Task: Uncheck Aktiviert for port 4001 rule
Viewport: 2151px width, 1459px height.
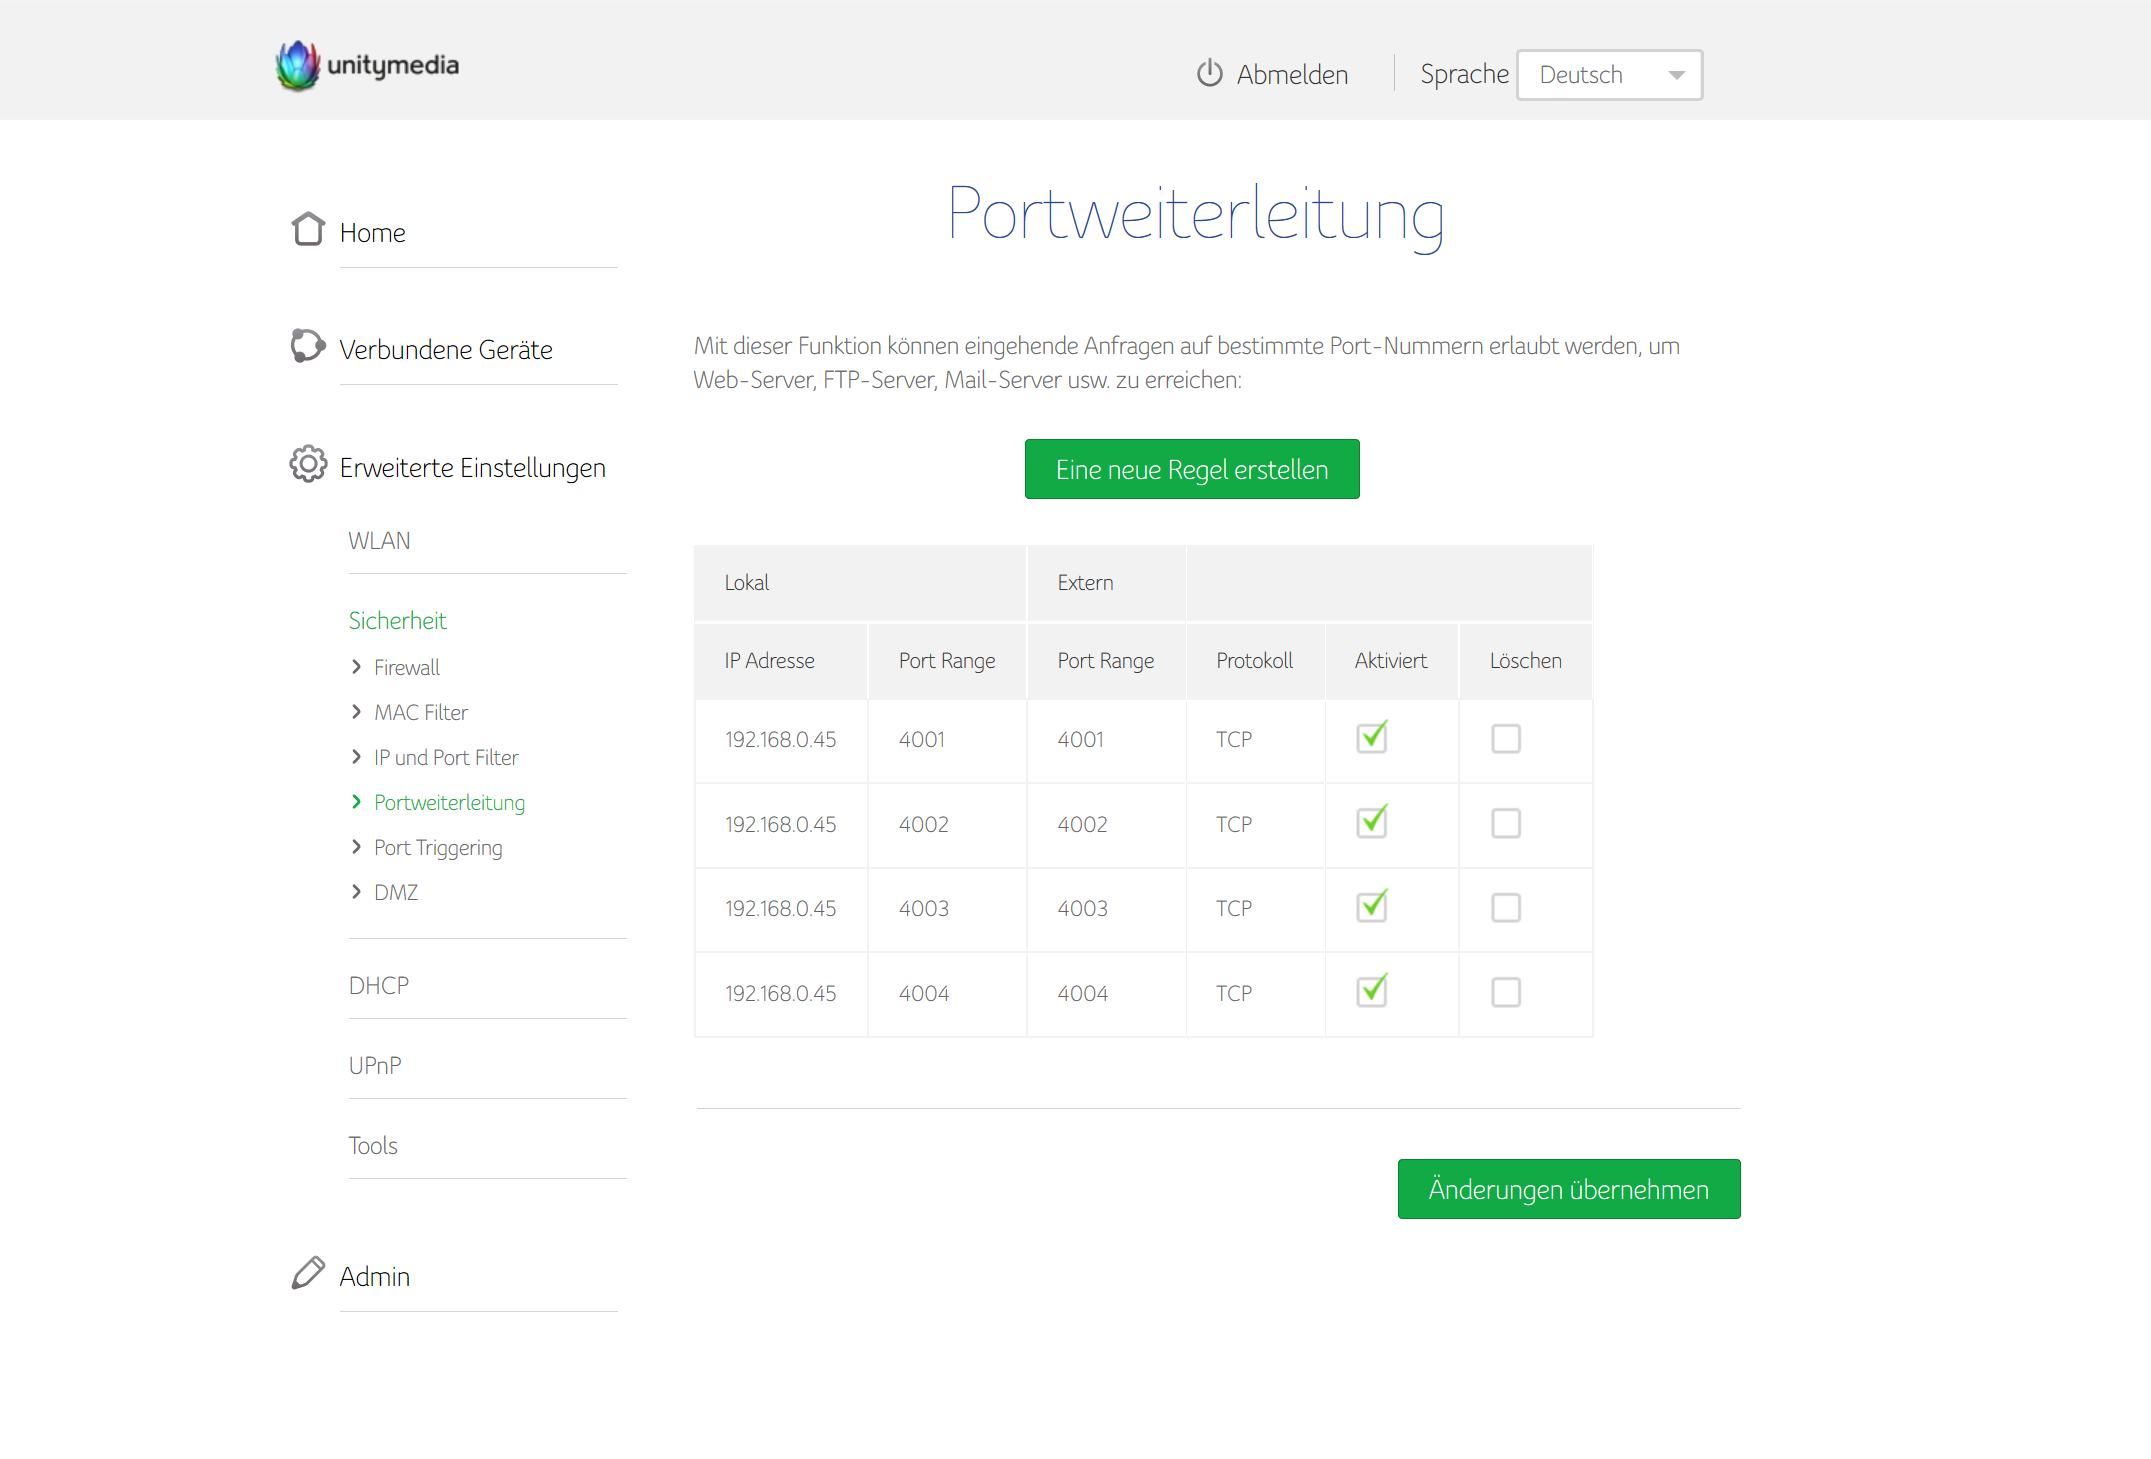Action: point(1372,738)
